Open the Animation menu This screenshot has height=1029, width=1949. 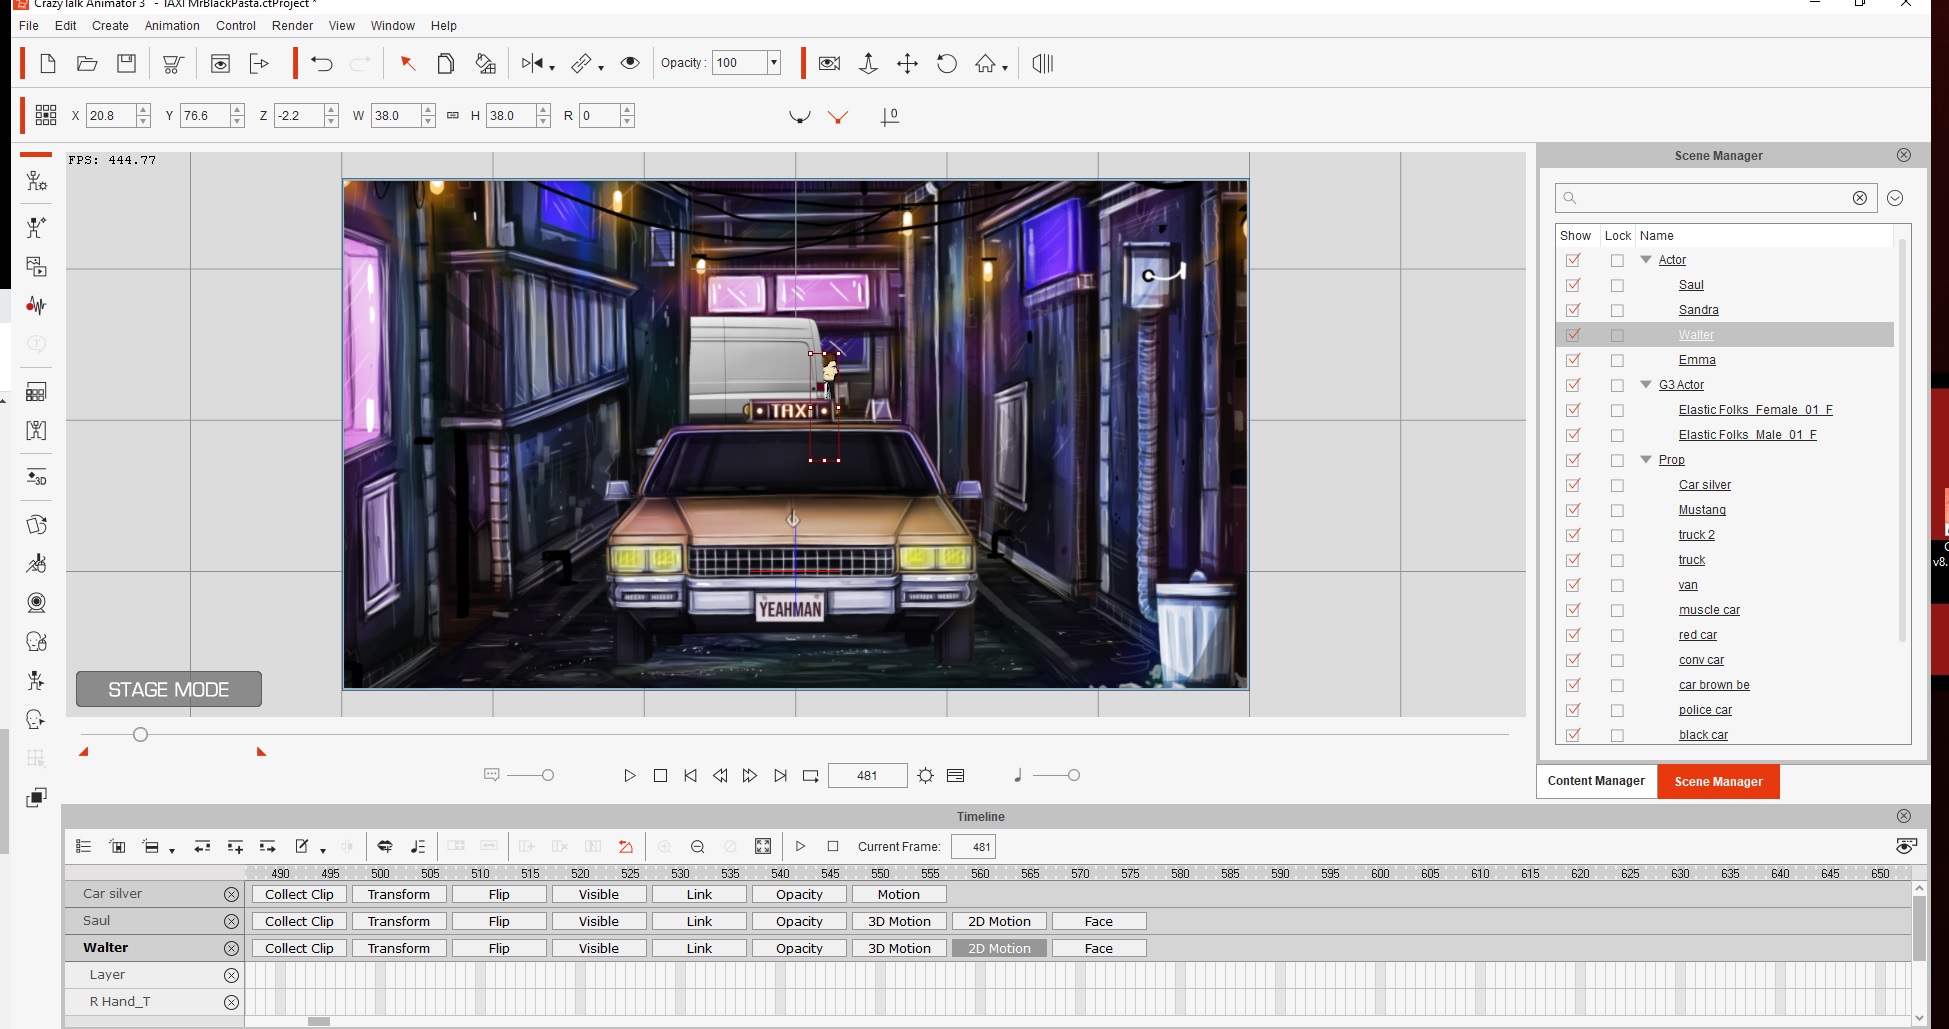[x=172, y=26]
